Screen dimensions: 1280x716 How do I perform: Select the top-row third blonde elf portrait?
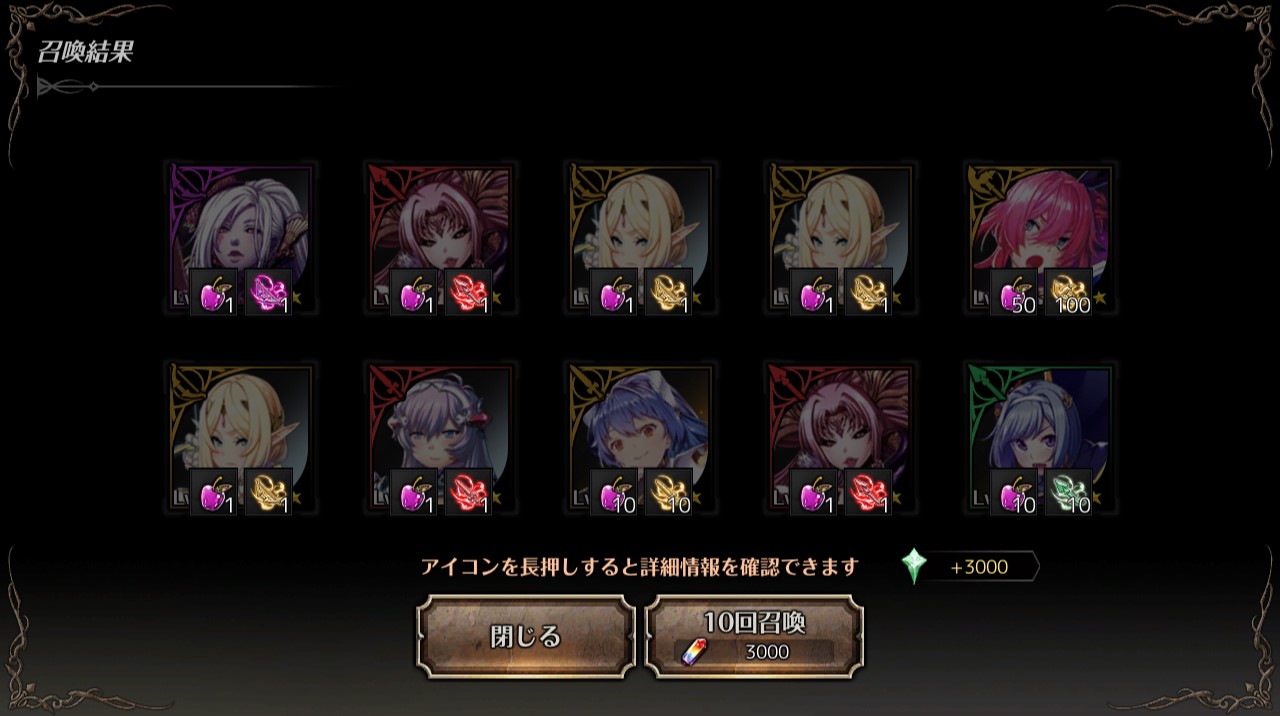click(x=640, y=239)
